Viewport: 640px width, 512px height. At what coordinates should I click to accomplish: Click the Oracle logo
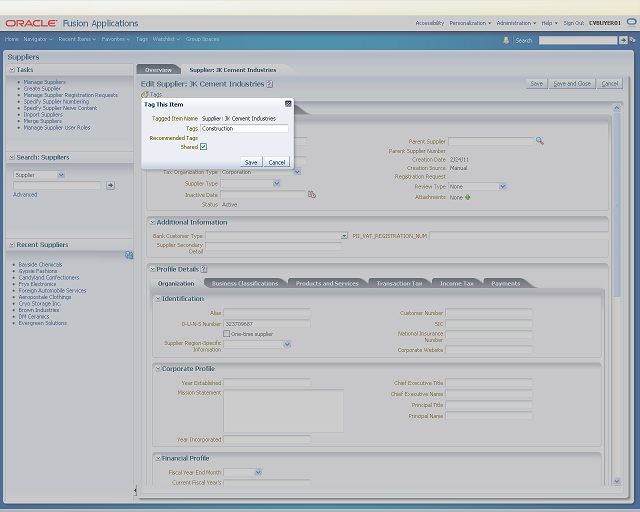(31, 23)
